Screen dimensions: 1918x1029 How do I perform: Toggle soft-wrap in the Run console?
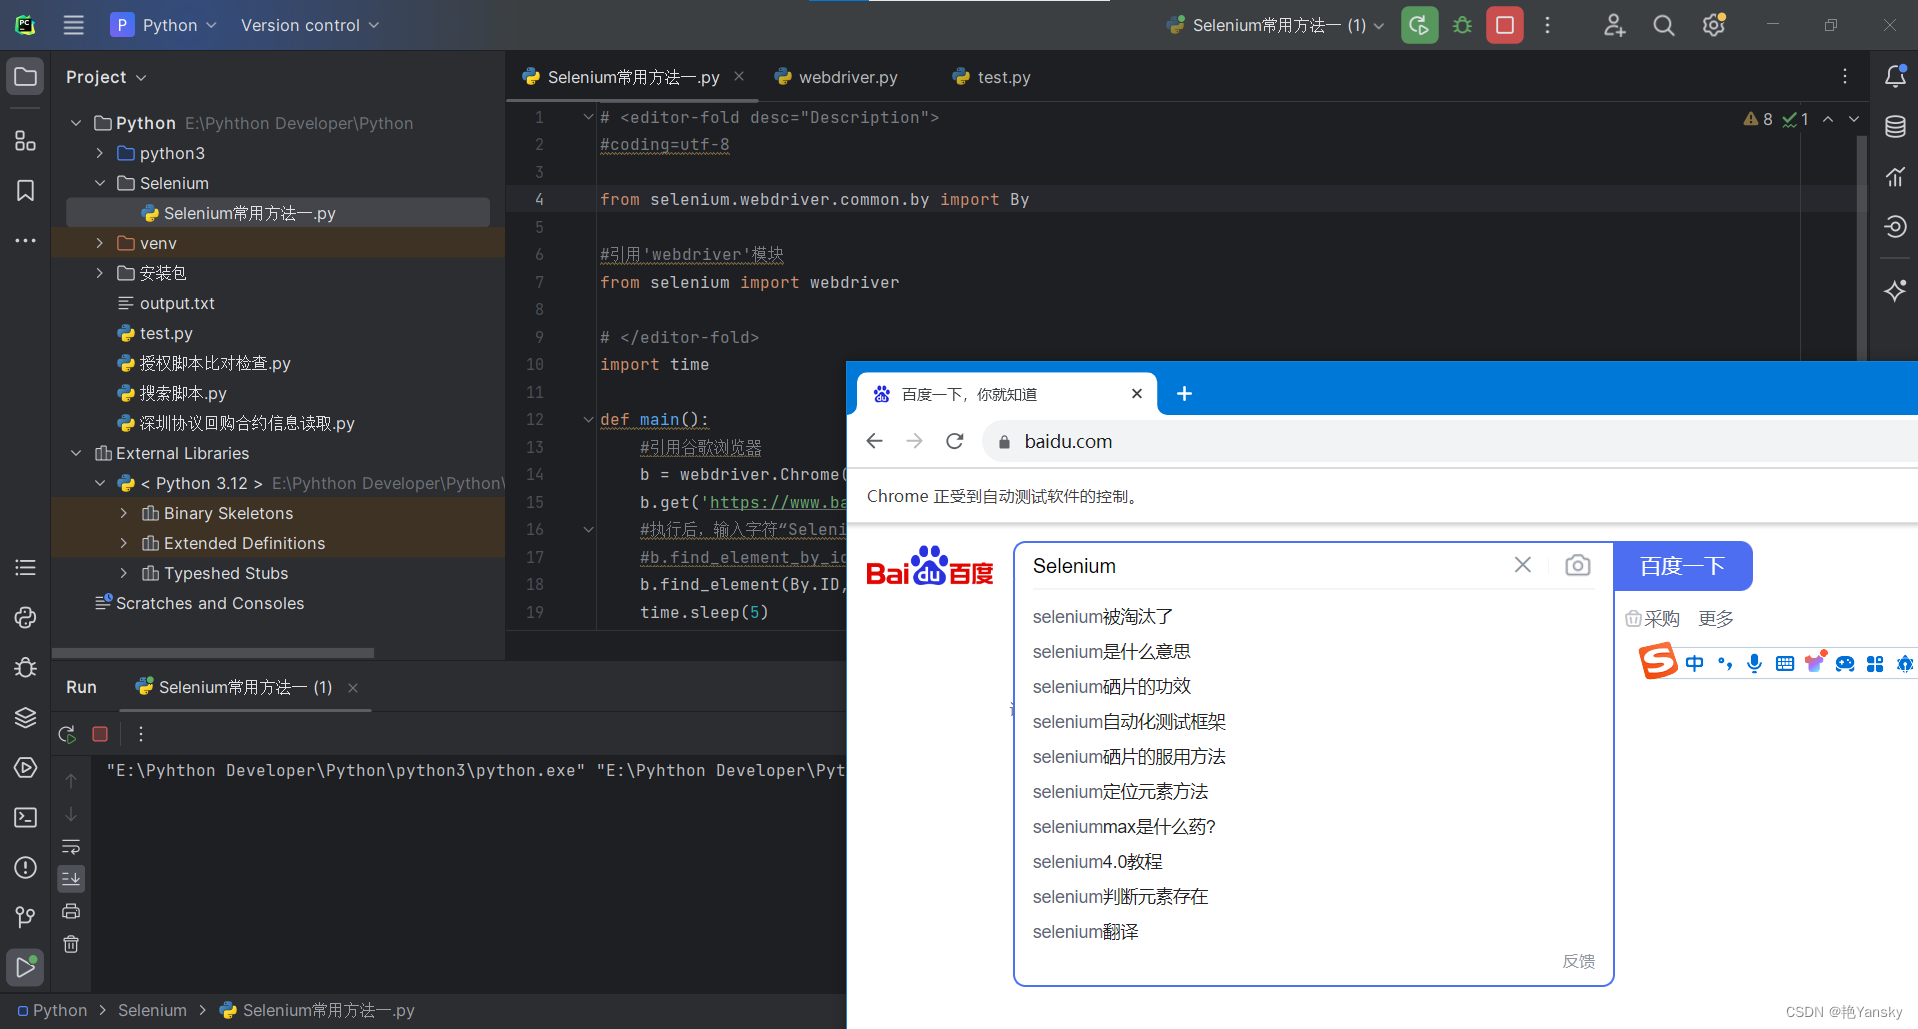point(71,846)
